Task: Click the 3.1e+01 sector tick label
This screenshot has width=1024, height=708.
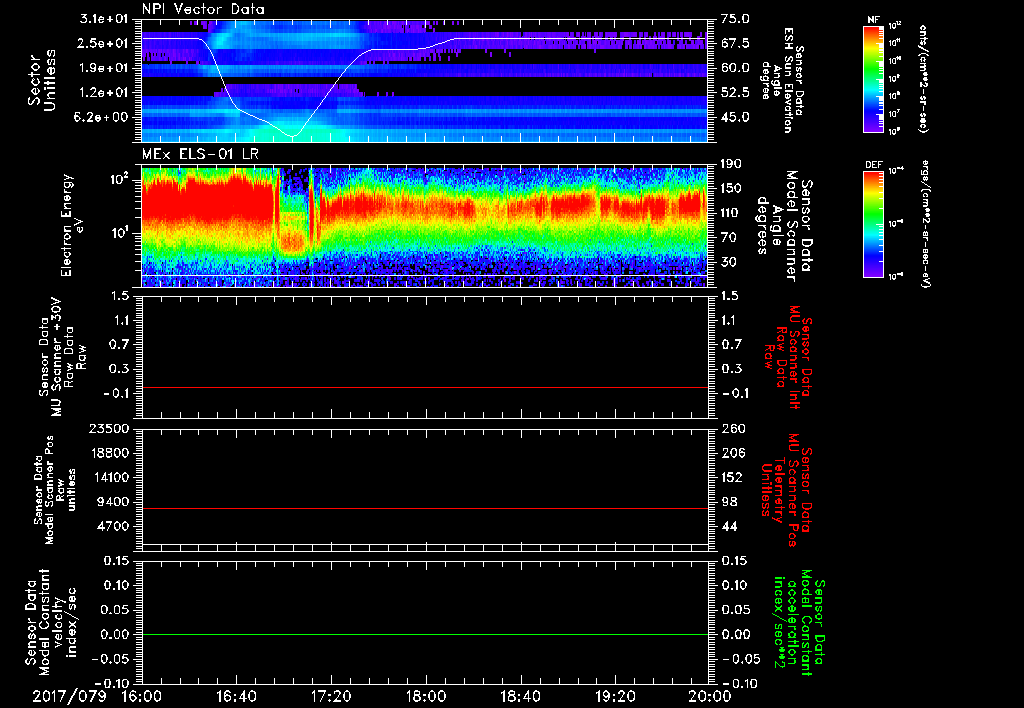Action: coord(104,19)
